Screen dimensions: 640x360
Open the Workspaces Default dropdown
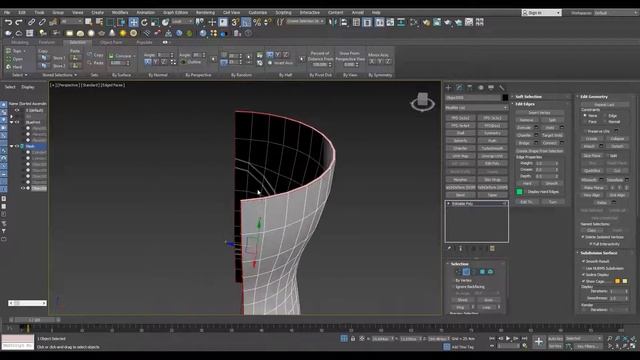[x=616, y=13]
